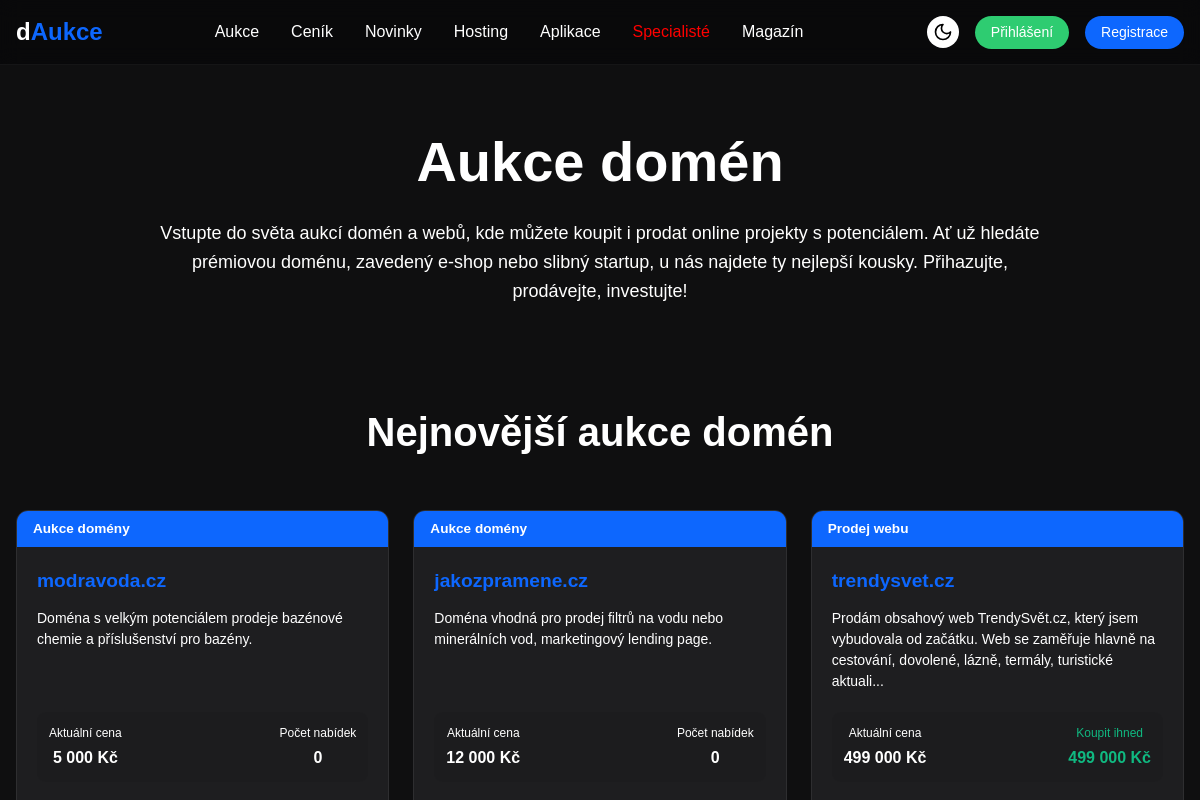The image size is (1200, 800).
Task: Select the 'Prodej webu' card header
Action: click(x=997, y=529)
